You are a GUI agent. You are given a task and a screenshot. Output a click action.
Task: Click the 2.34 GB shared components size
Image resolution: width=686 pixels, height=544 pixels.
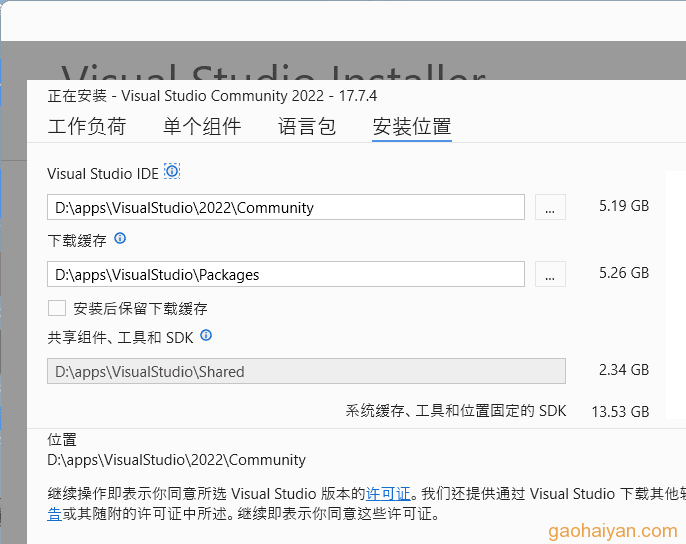(x=624, y=370)
